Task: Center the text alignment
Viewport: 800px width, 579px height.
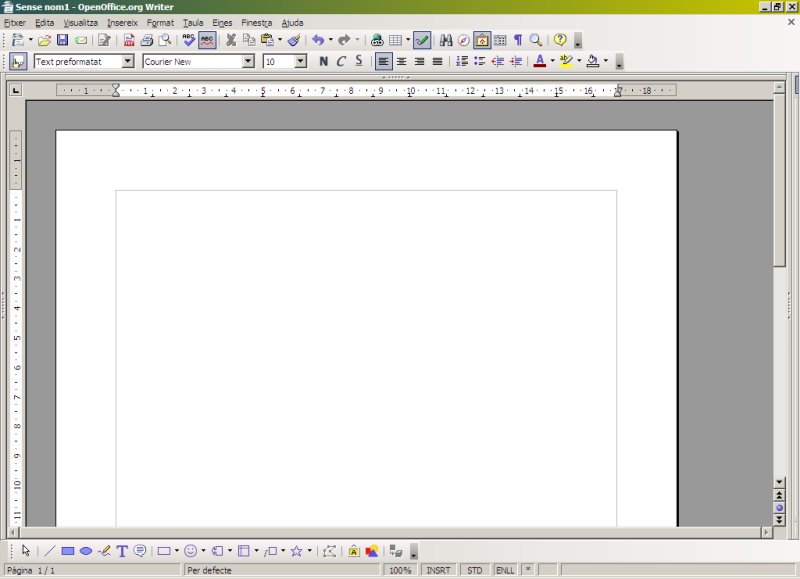Action: coord(402,62)
